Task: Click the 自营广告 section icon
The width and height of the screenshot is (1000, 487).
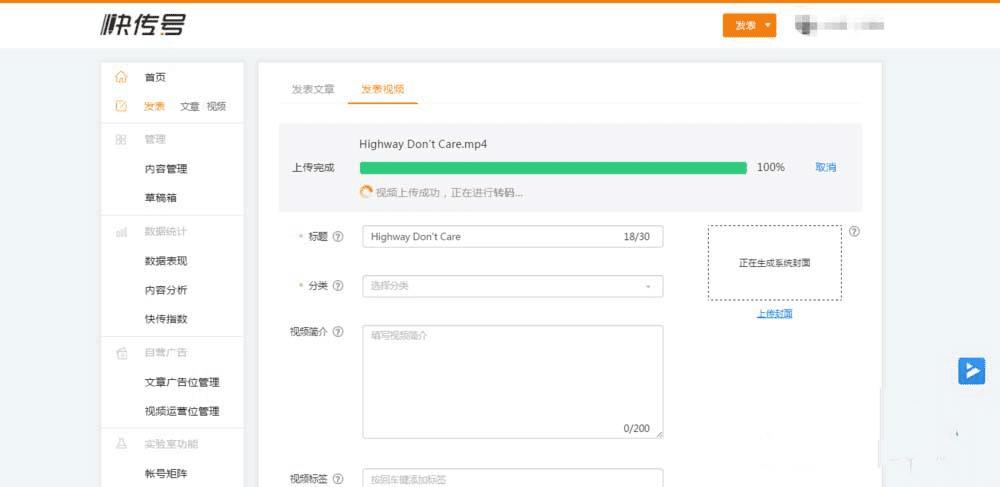Action: (121, 353)
